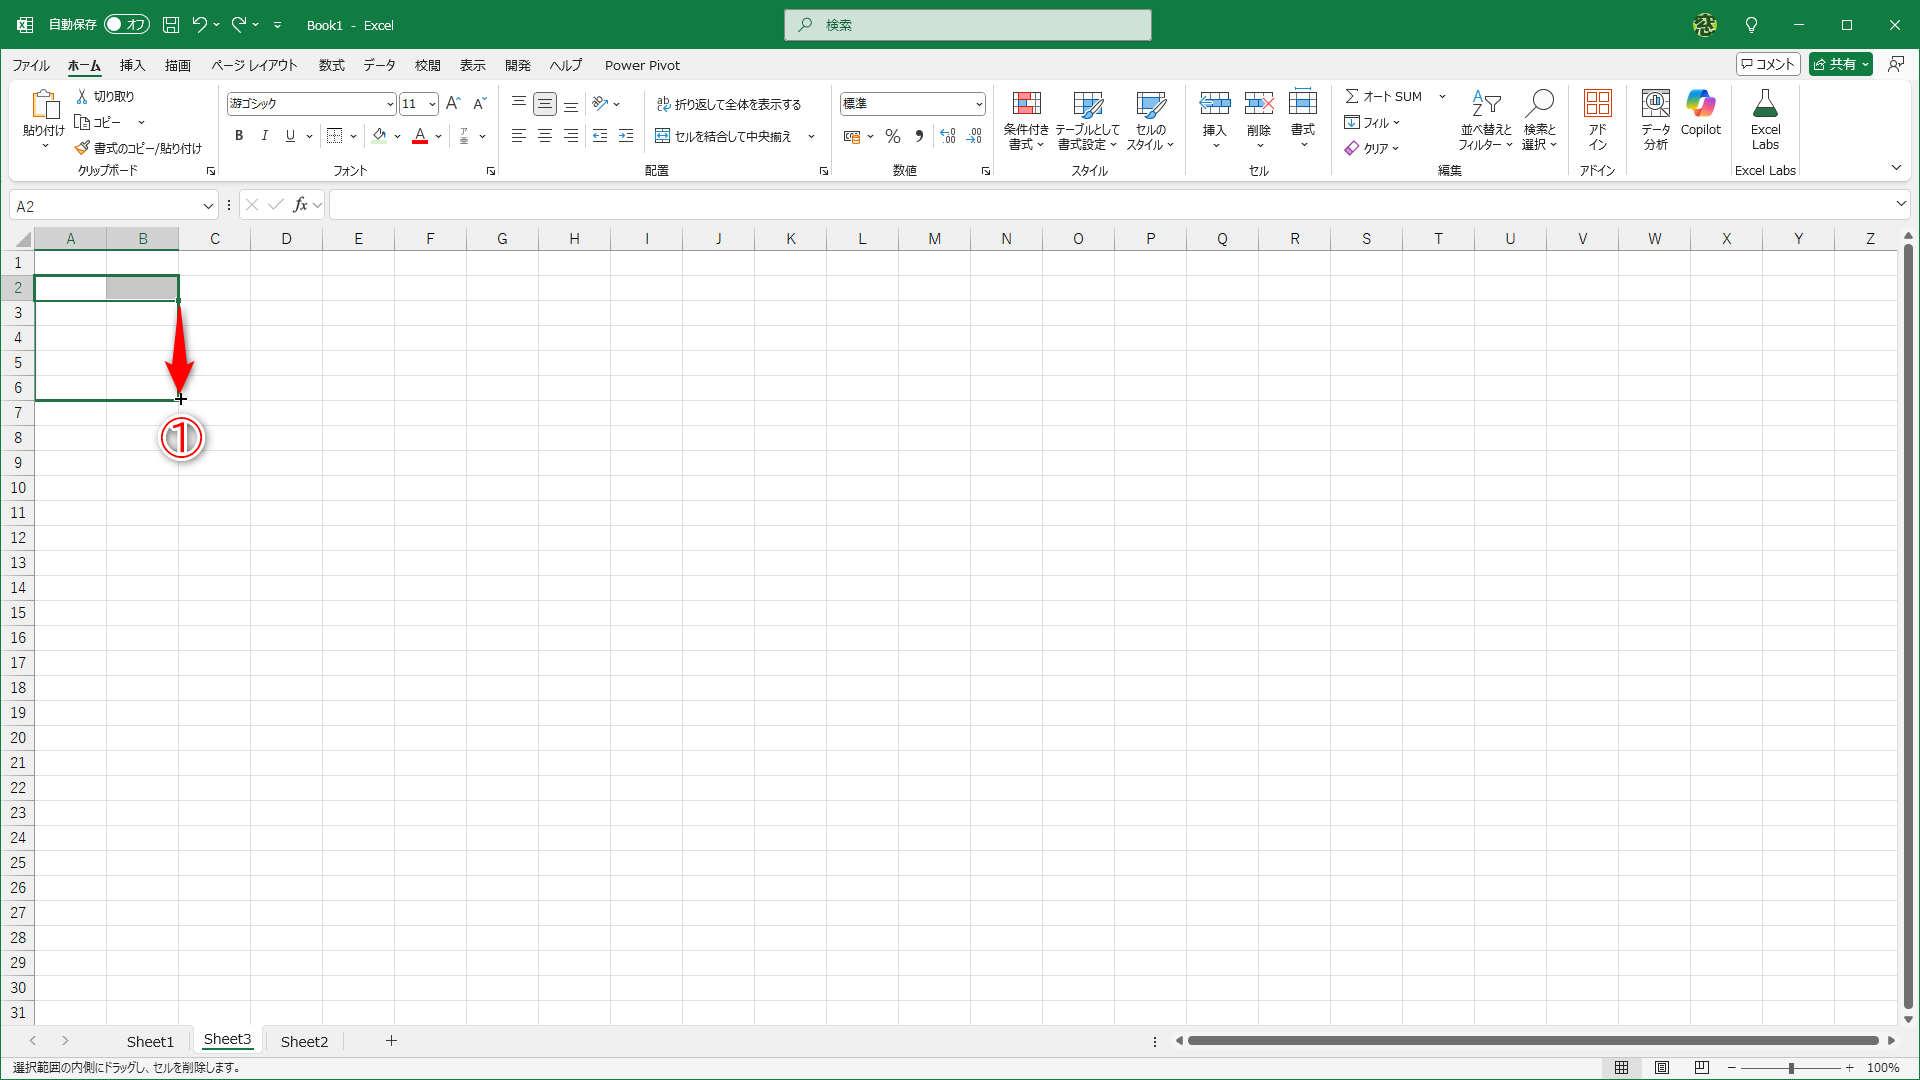Open the Page Layout ribbon tab
The height and width of the screenshot is (1080, 1920).
pos(254,65)
